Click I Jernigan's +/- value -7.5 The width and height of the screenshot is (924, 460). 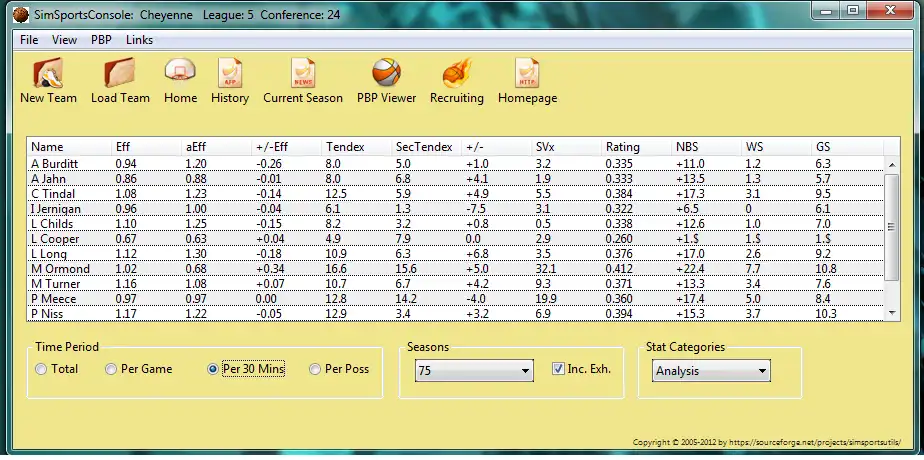click(476, 209)
